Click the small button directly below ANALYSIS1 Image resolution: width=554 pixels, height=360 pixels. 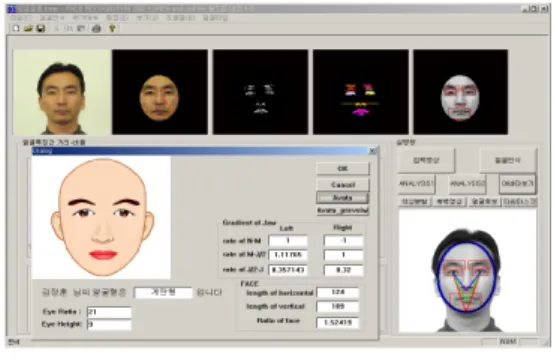click(414, 202)
